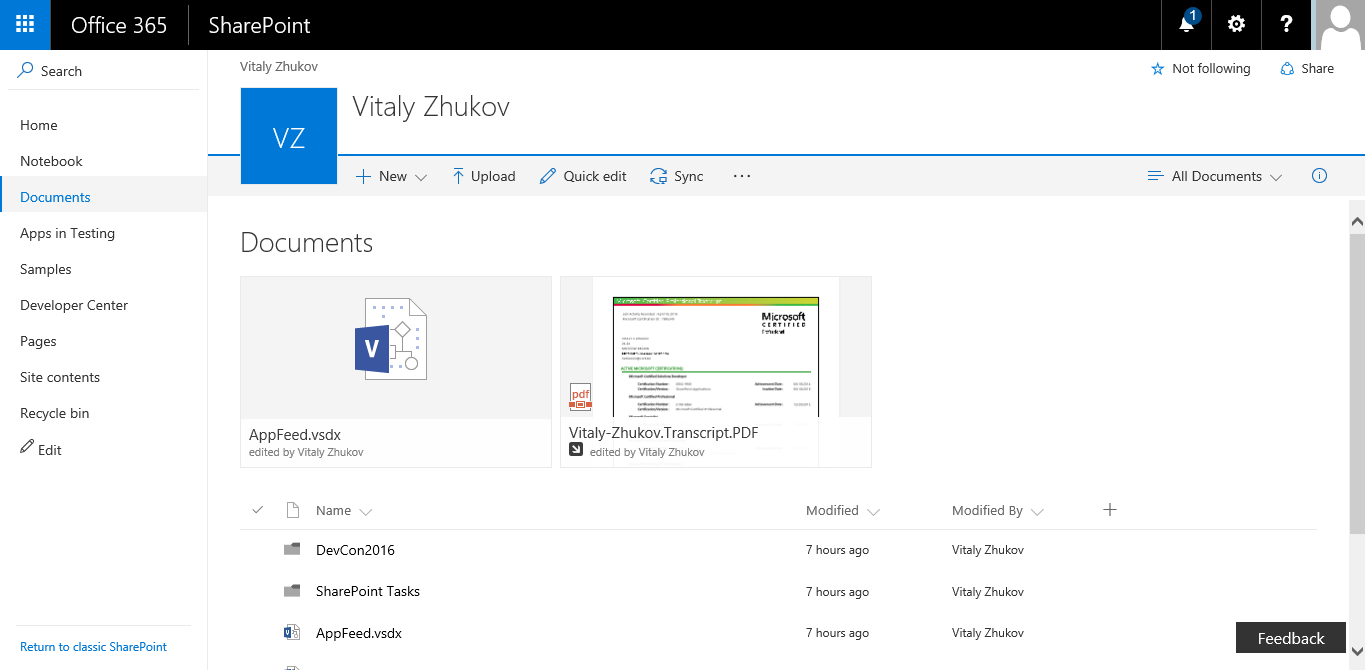This screenshot has height=670, width=1365.
Task: Click the file type column header icon
Action: [x=293, y=510]
